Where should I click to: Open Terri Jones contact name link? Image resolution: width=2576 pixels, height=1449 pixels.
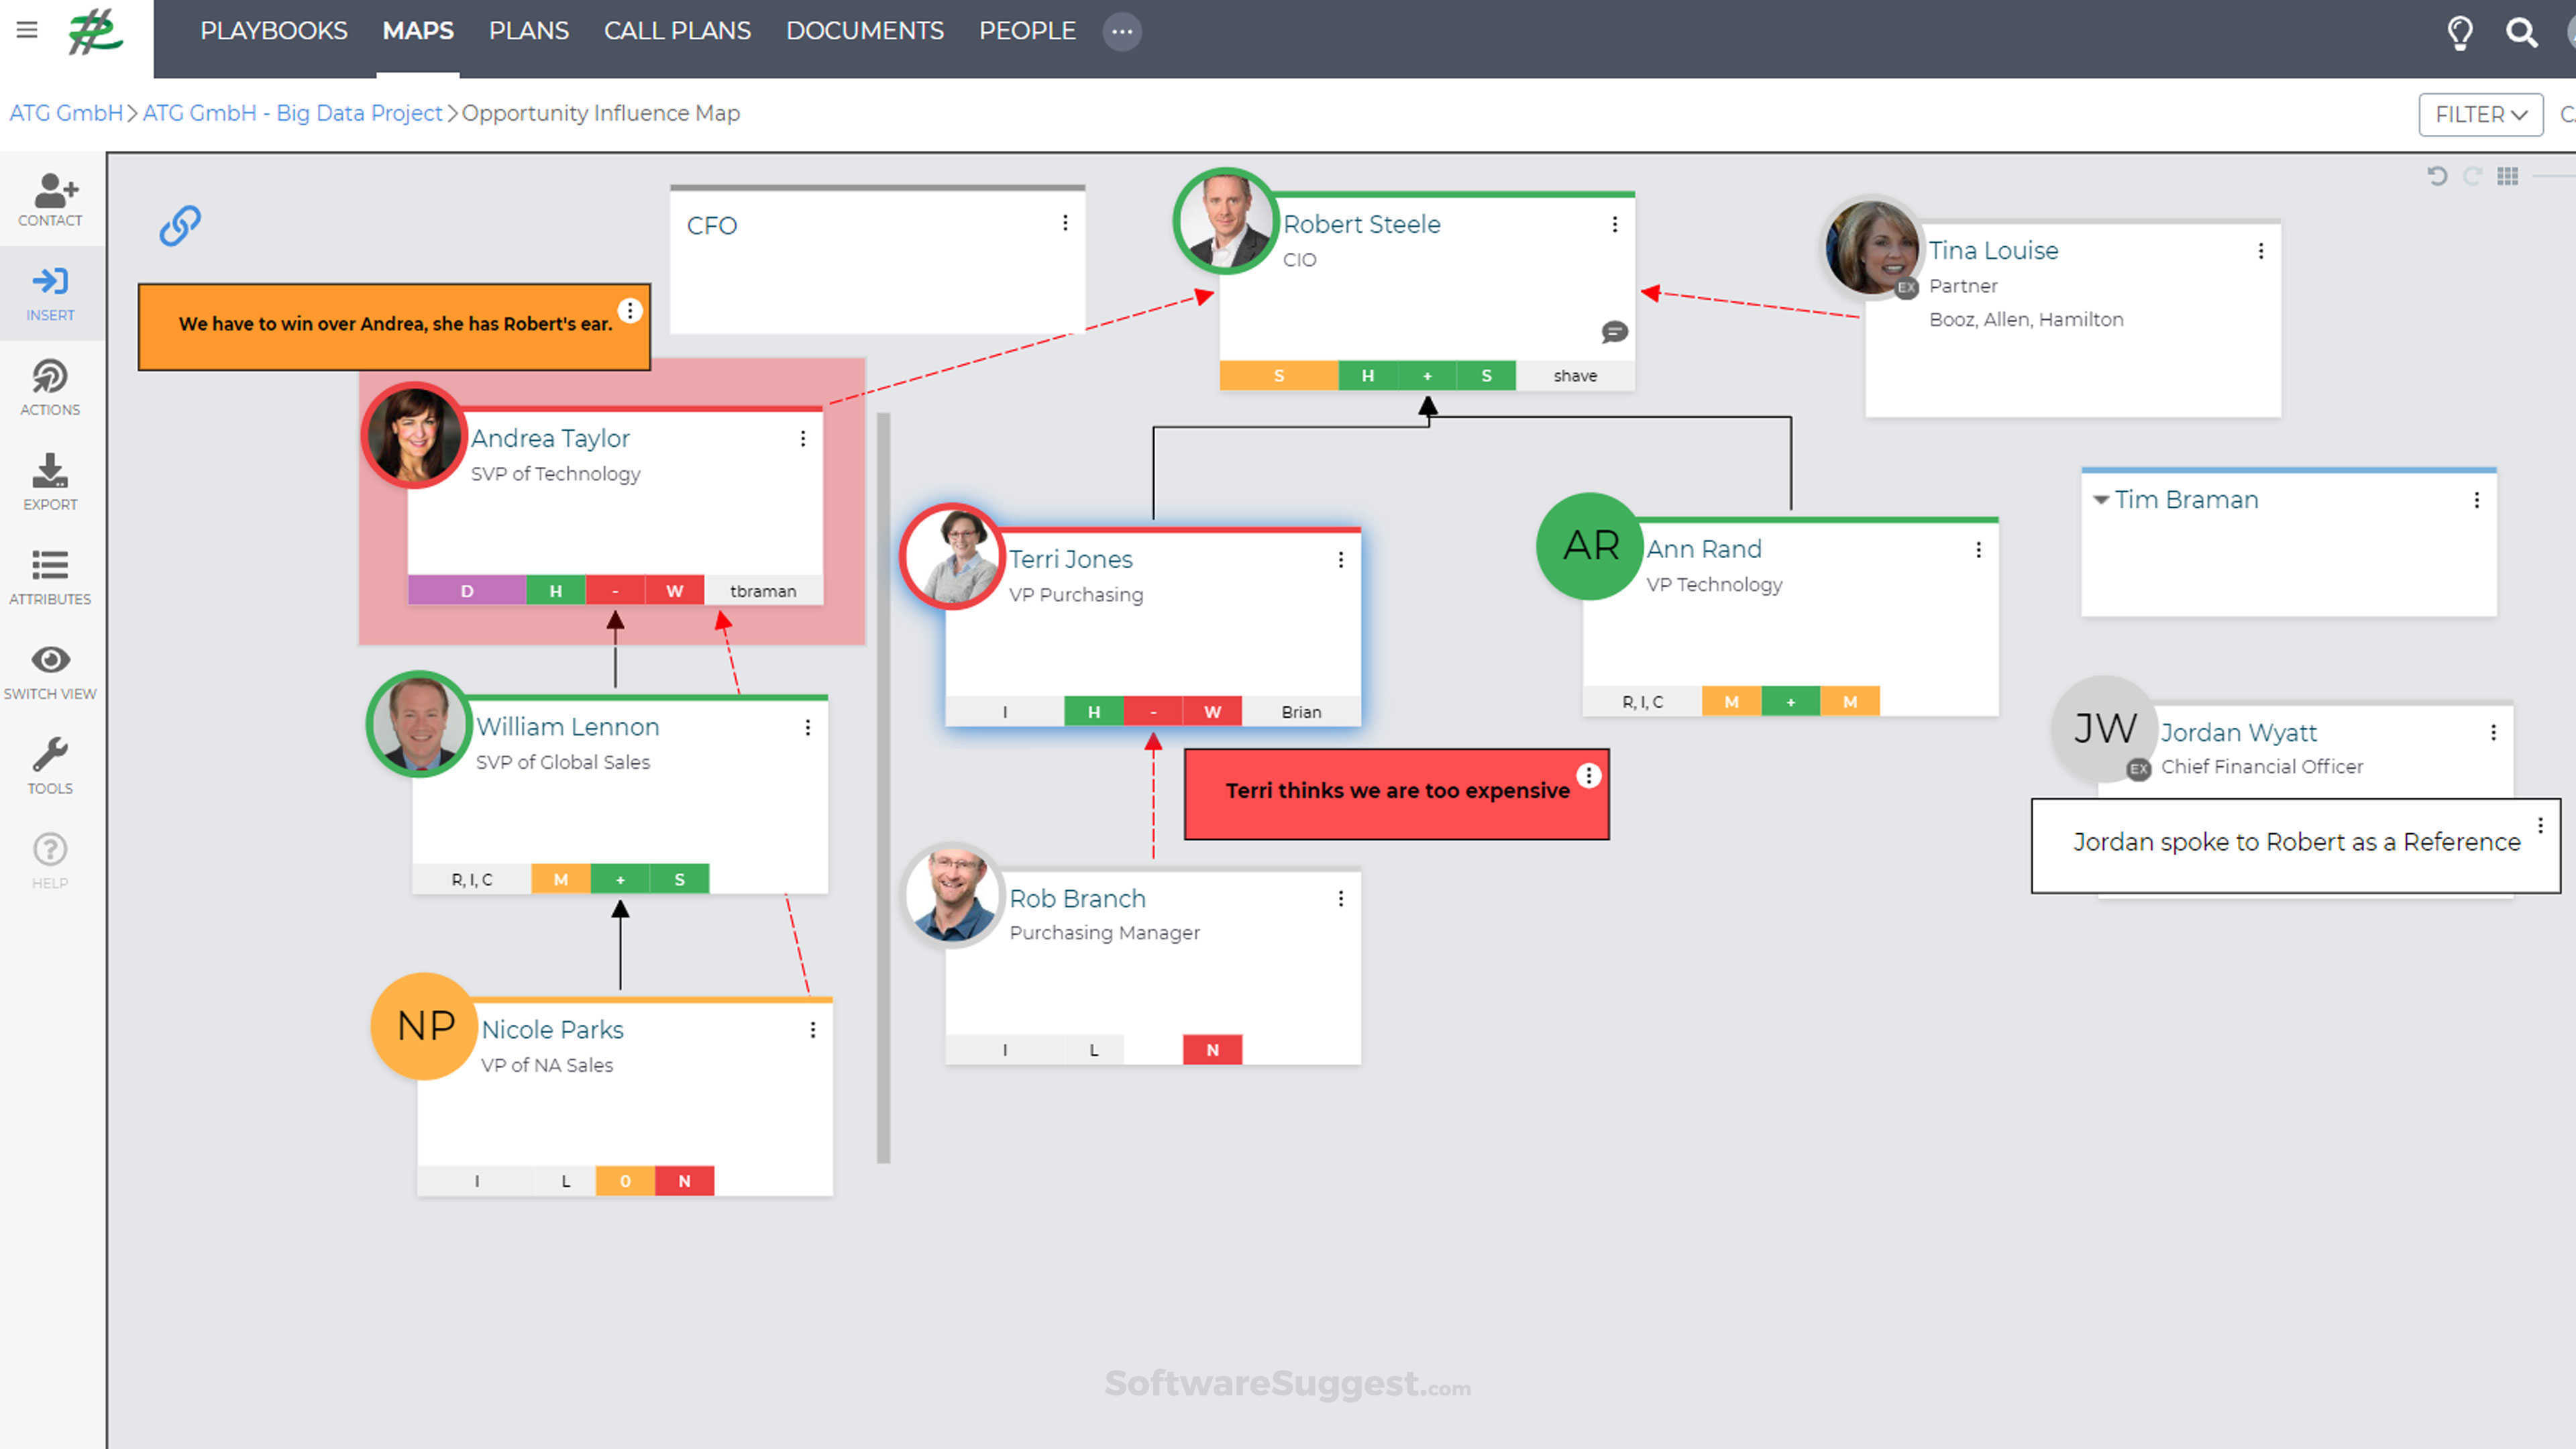point(1070,559)
